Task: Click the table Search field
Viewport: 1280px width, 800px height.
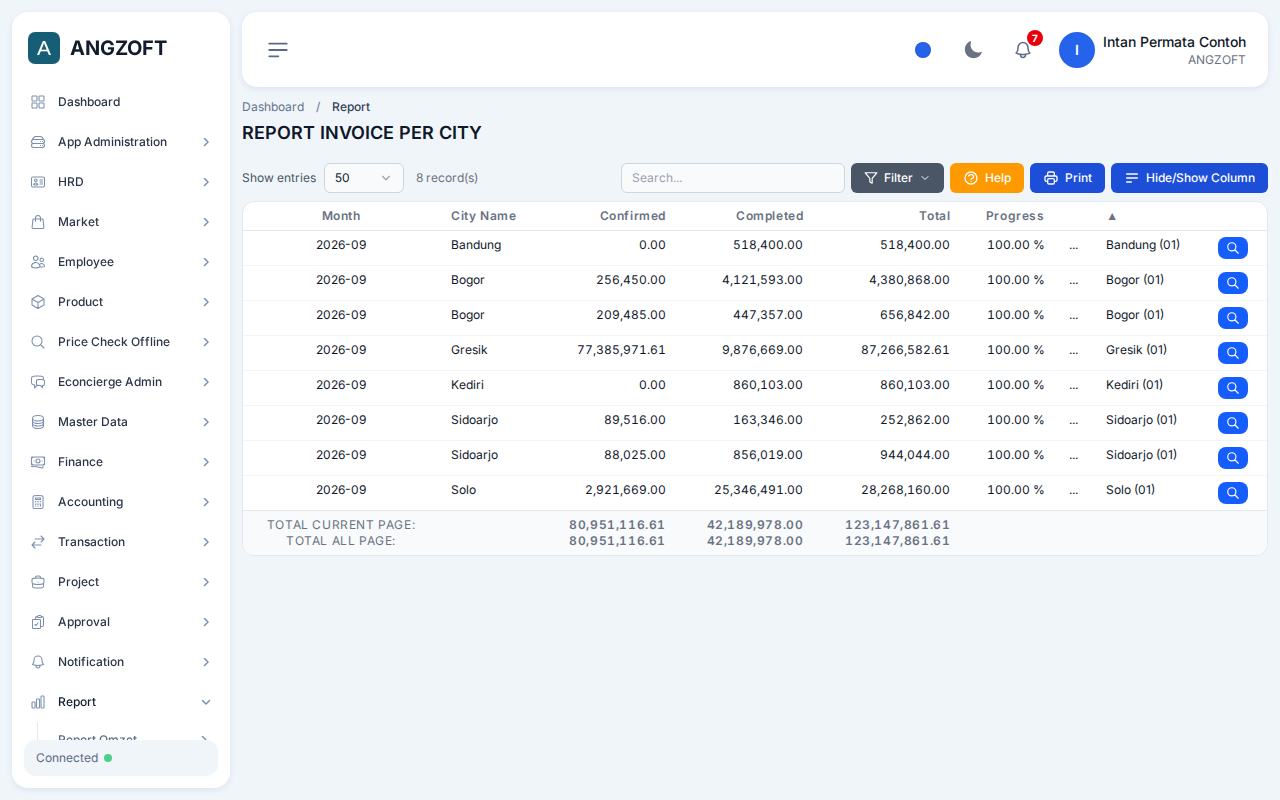Action: pos(733,178)
